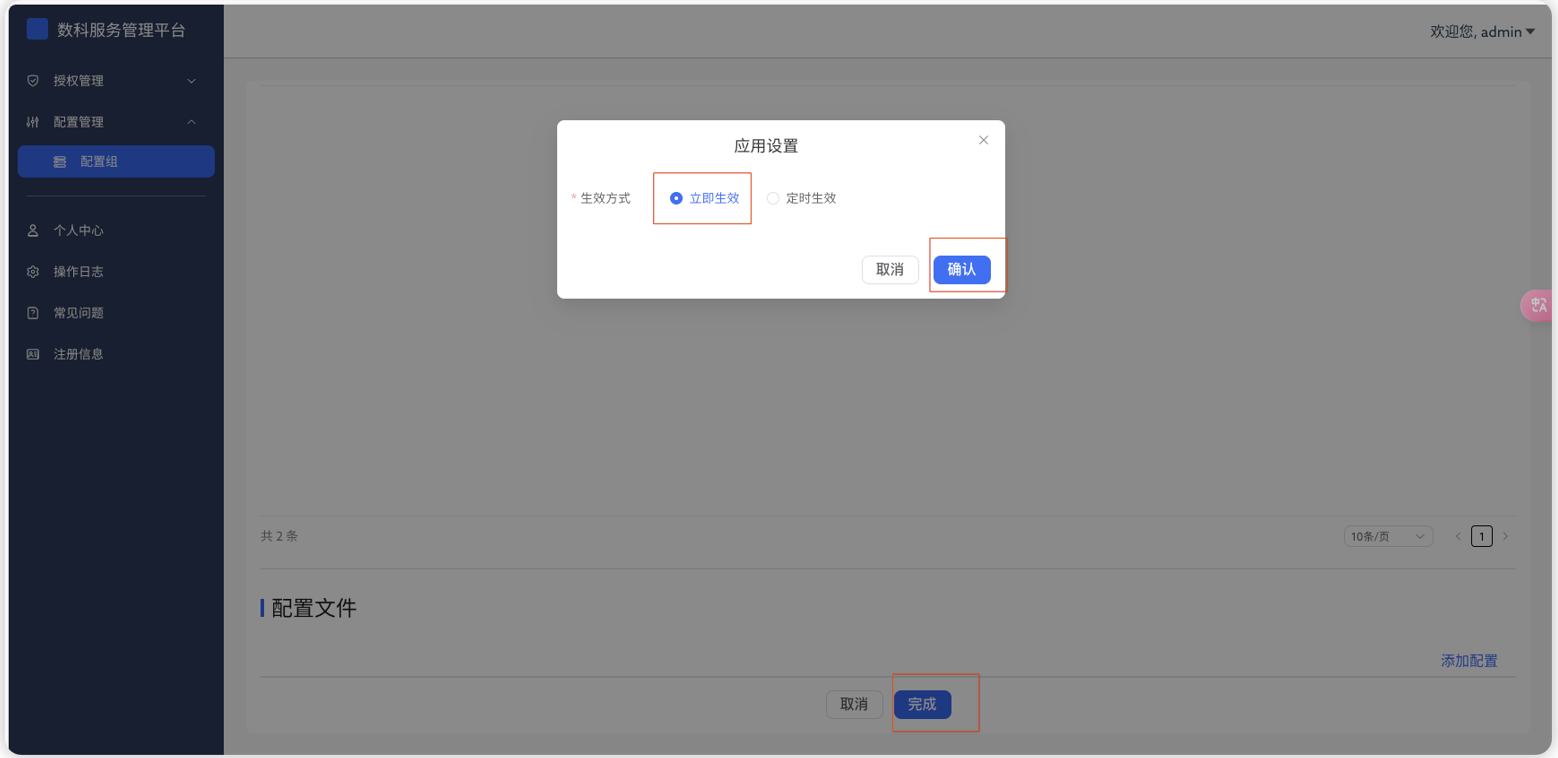
Task: Click the 配置管理 filter icon
Action: click(x=31, y=121)
